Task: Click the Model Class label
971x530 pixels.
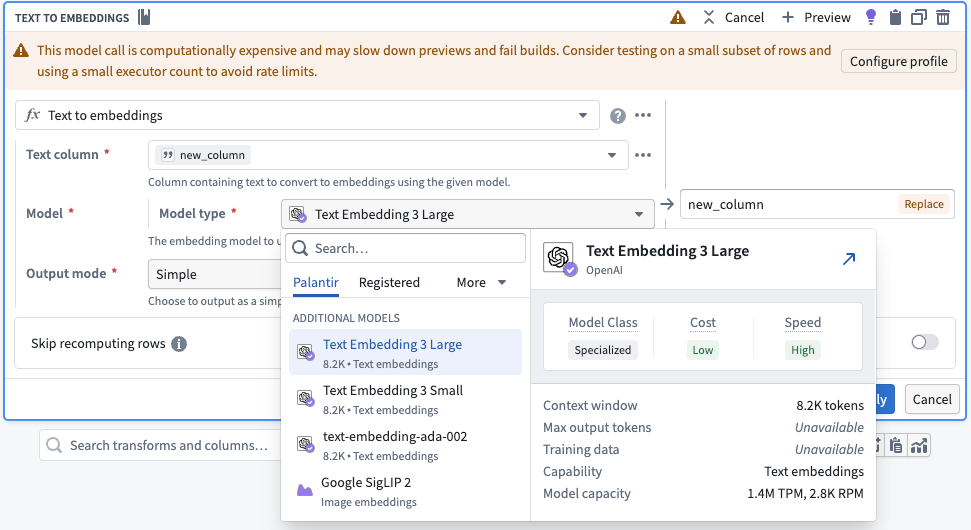Action: click(603, 323)
